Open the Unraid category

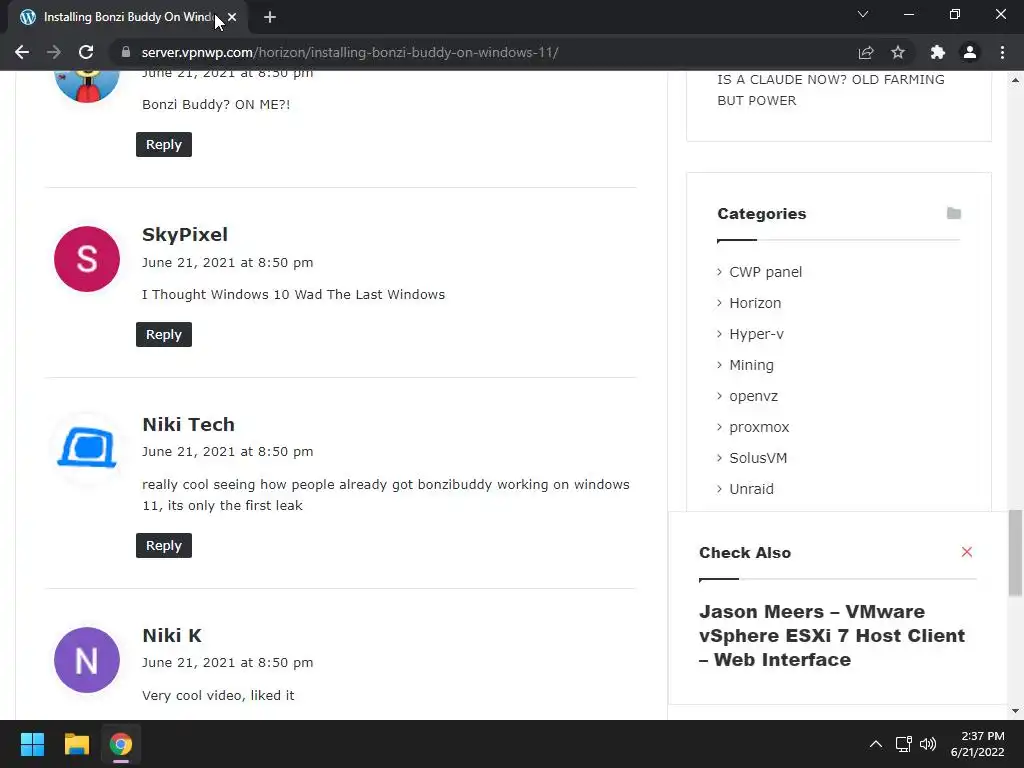(x=751, y=488)
